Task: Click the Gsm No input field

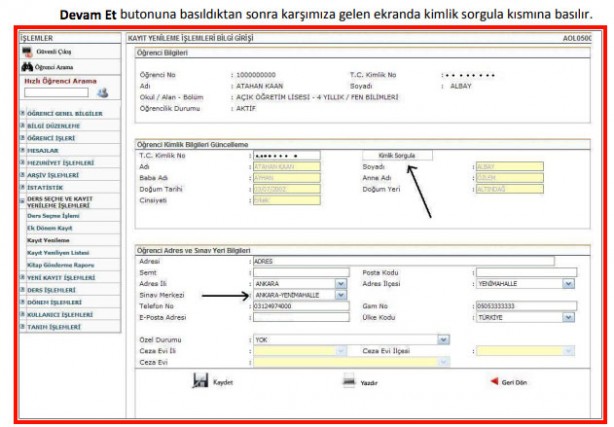Action: (526, 306)
